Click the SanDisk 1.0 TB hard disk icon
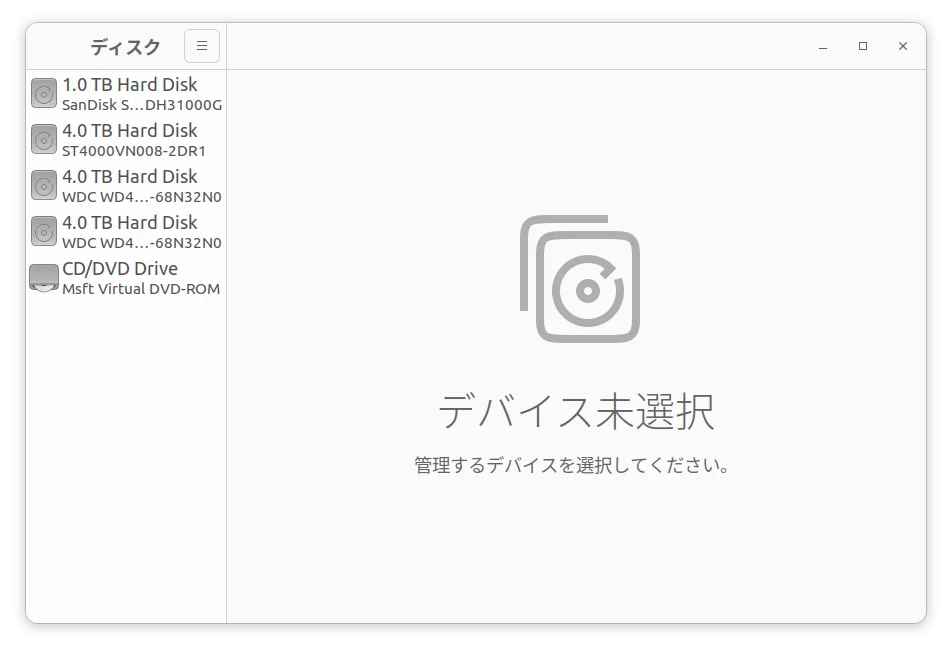 pos(44,93)
